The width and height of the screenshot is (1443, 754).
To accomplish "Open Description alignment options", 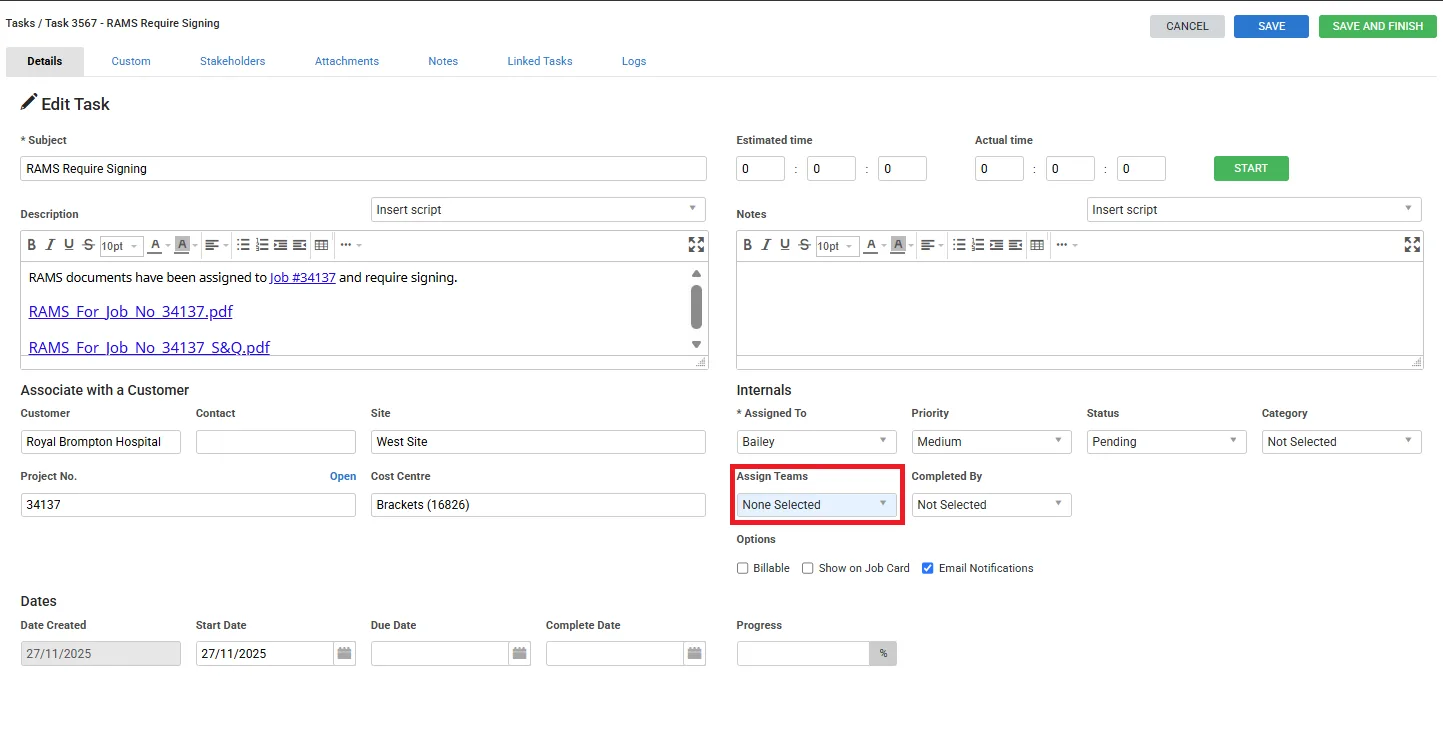I will [216, 245].
